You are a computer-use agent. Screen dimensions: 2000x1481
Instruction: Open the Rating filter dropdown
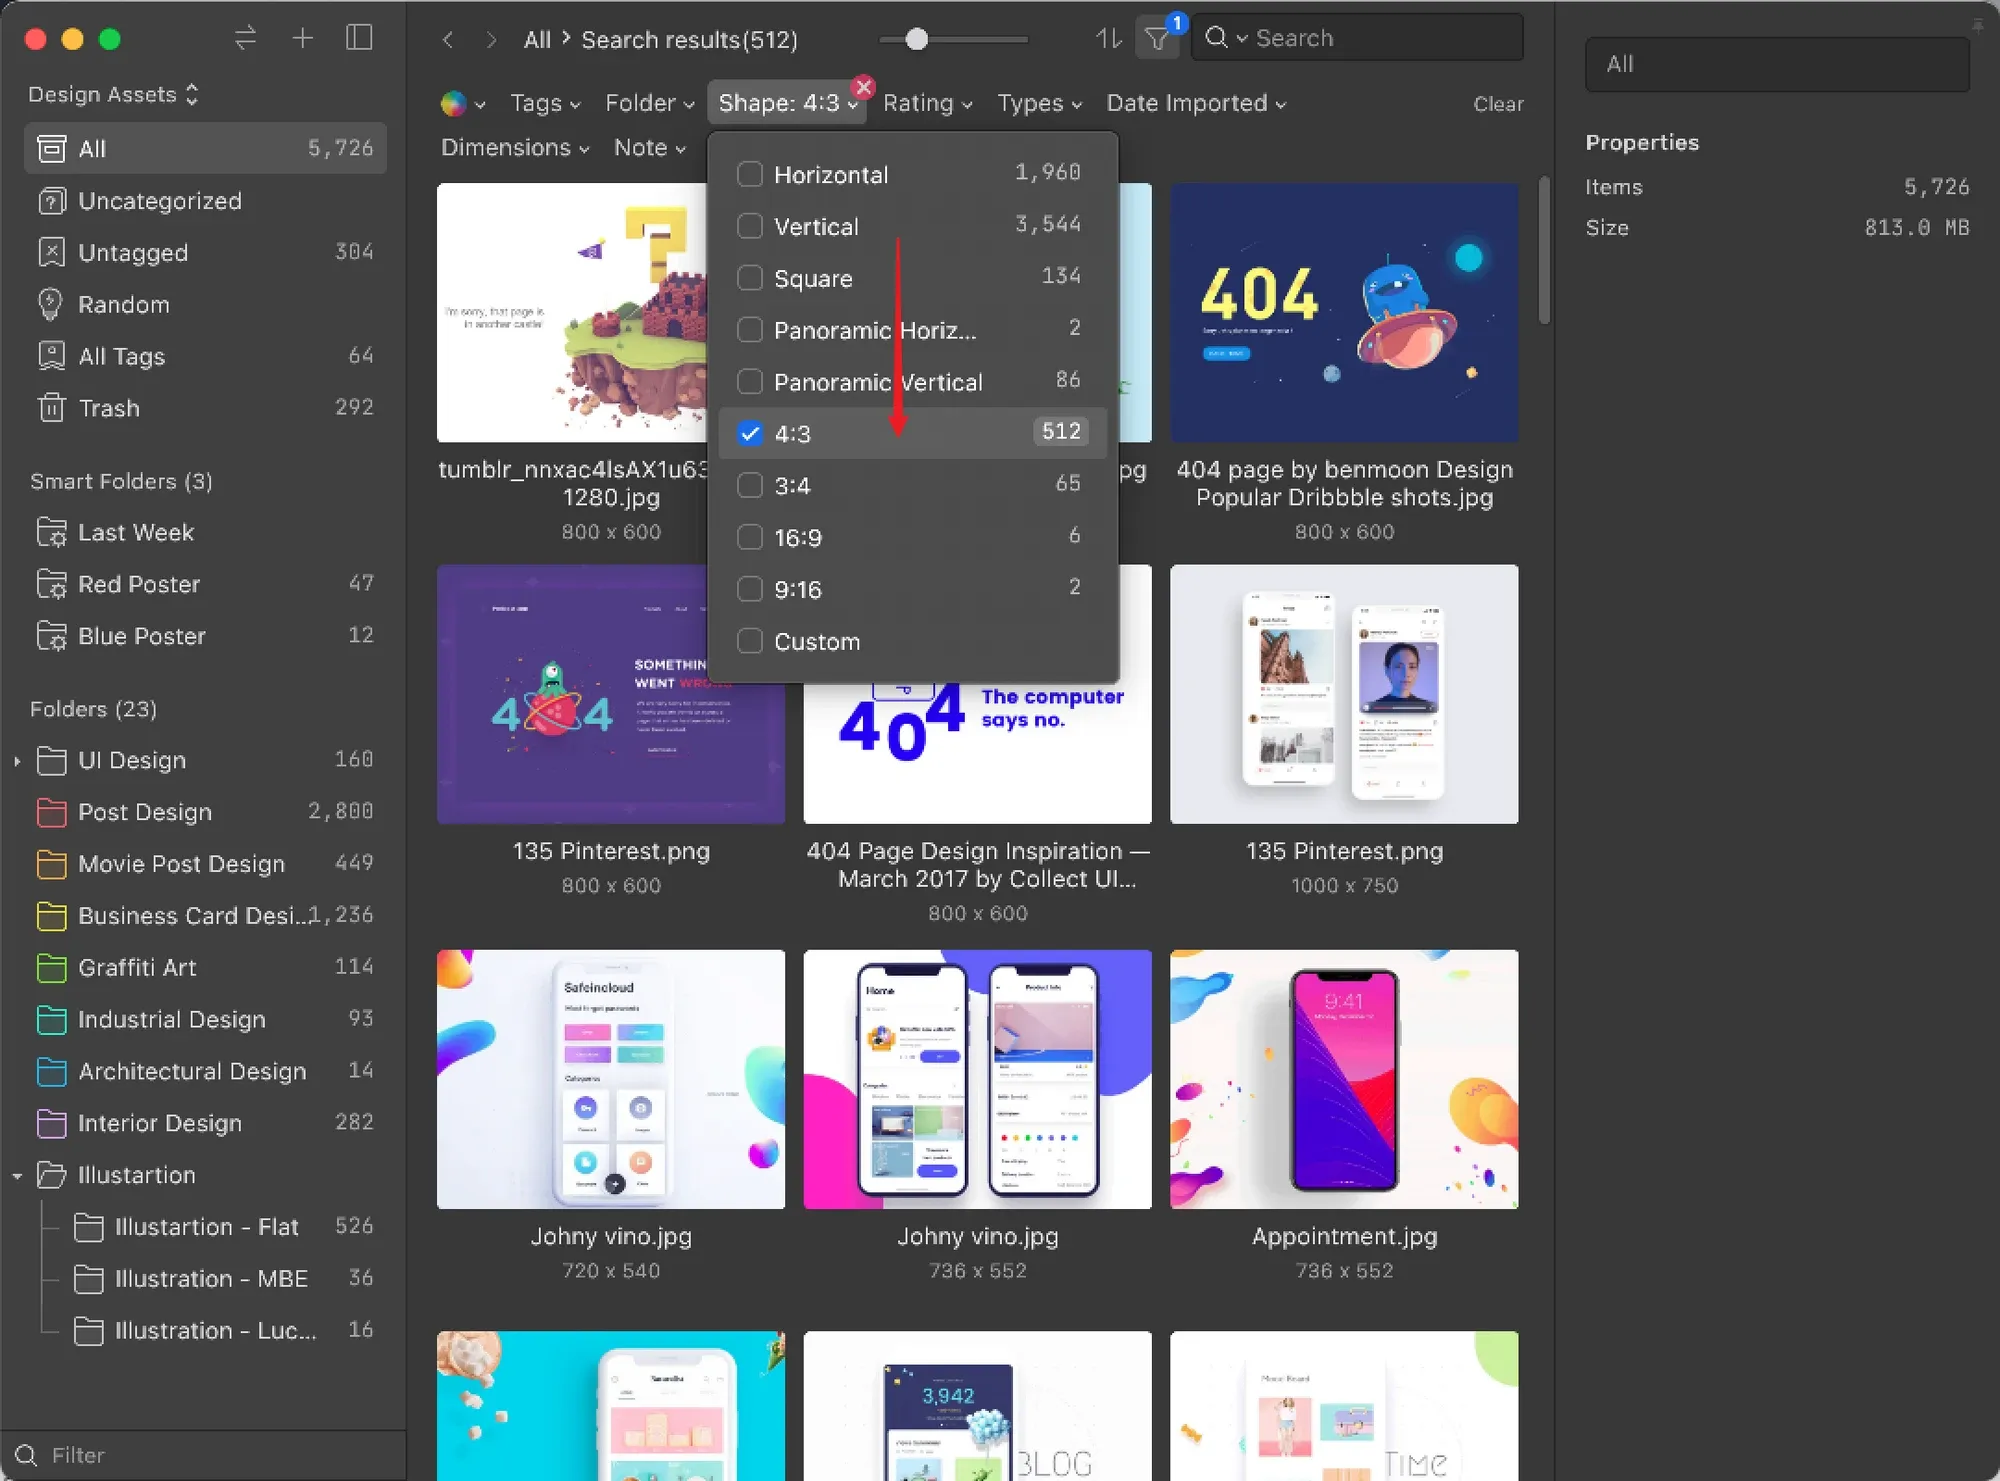[928, 104]
